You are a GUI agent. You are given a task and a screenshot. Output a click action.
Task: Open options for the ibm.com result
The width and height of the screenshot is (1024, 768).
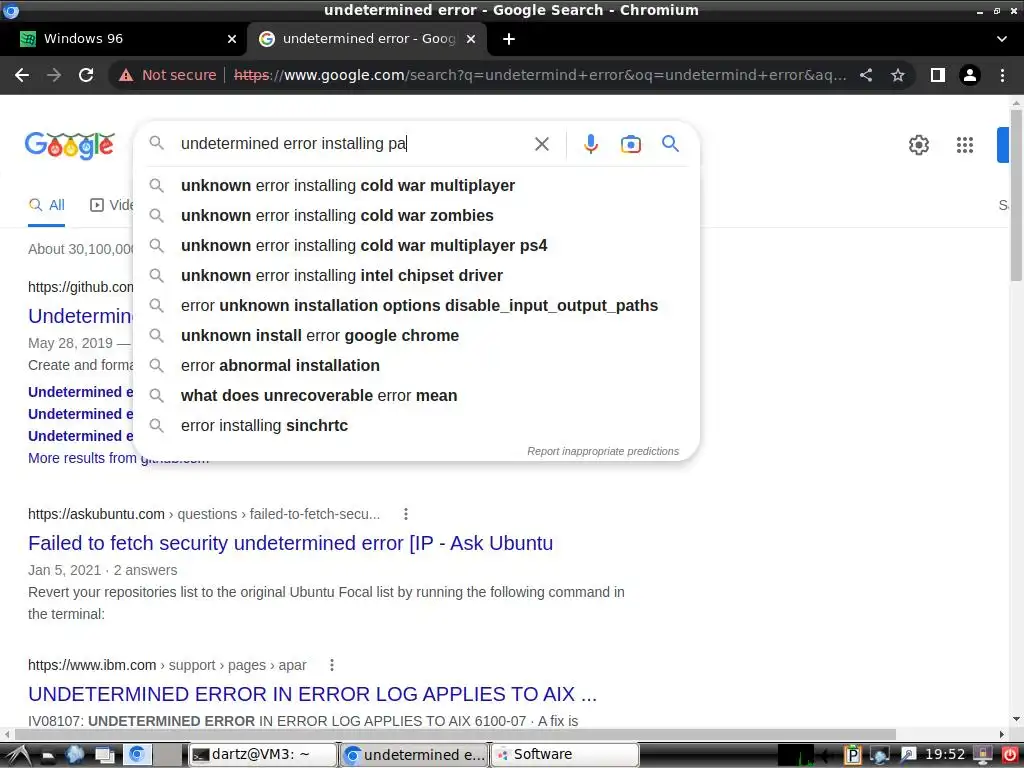pos(332,665)
